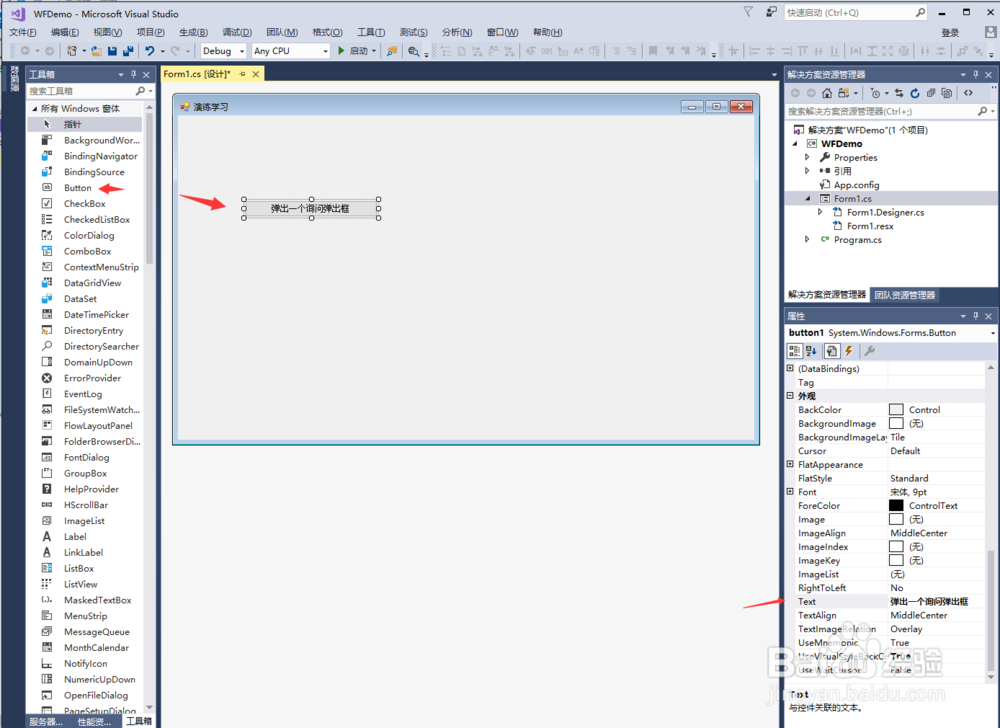The image size is (1000, 728).
Task: Select Form1.Designer.cs in Solution Explorer
Action: coord(885,213)
